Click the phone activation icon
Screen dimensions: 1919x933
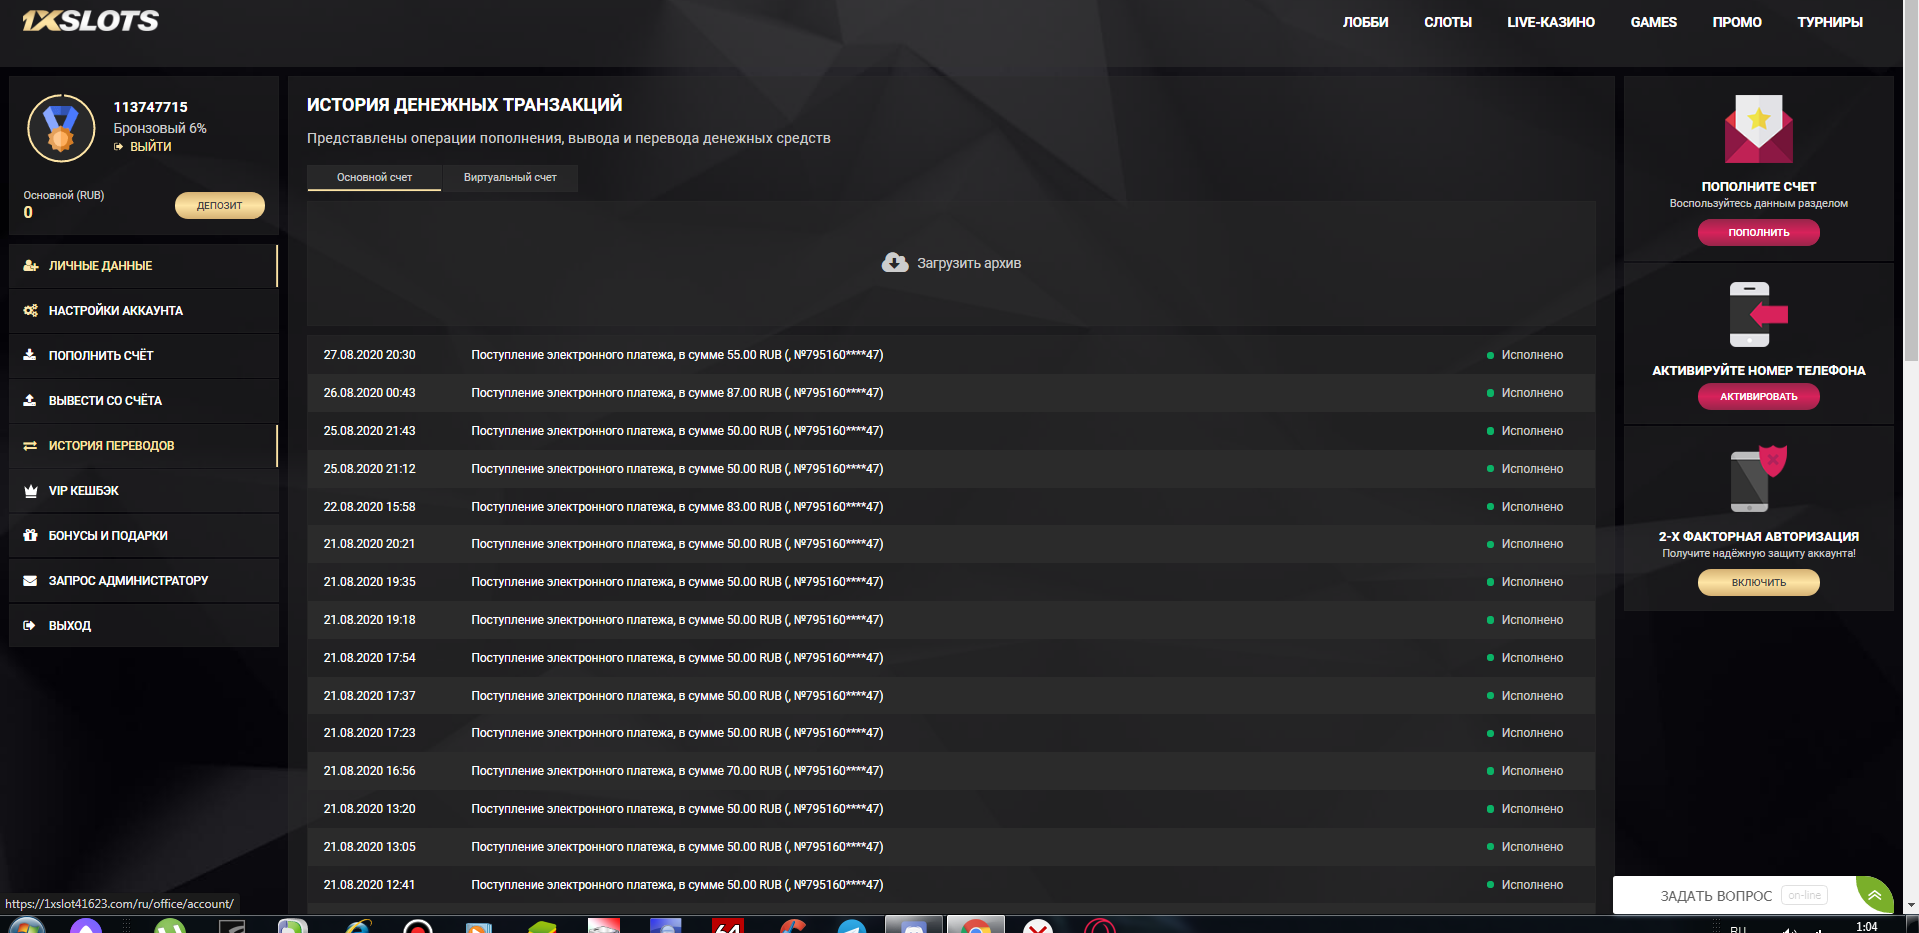coord(1758,315)
